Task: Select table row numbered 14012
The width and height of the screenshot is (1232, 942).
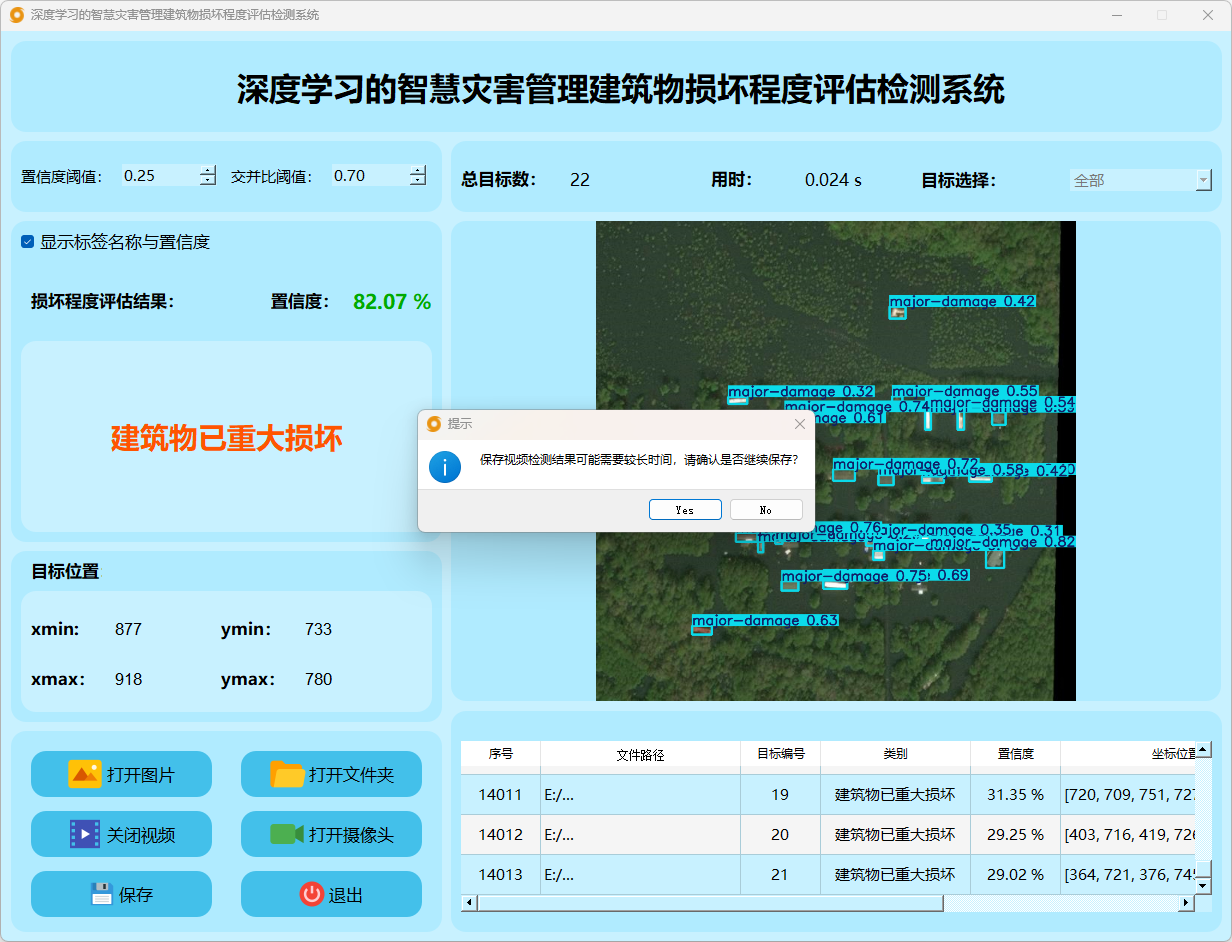Action: [x=500, y=834]
